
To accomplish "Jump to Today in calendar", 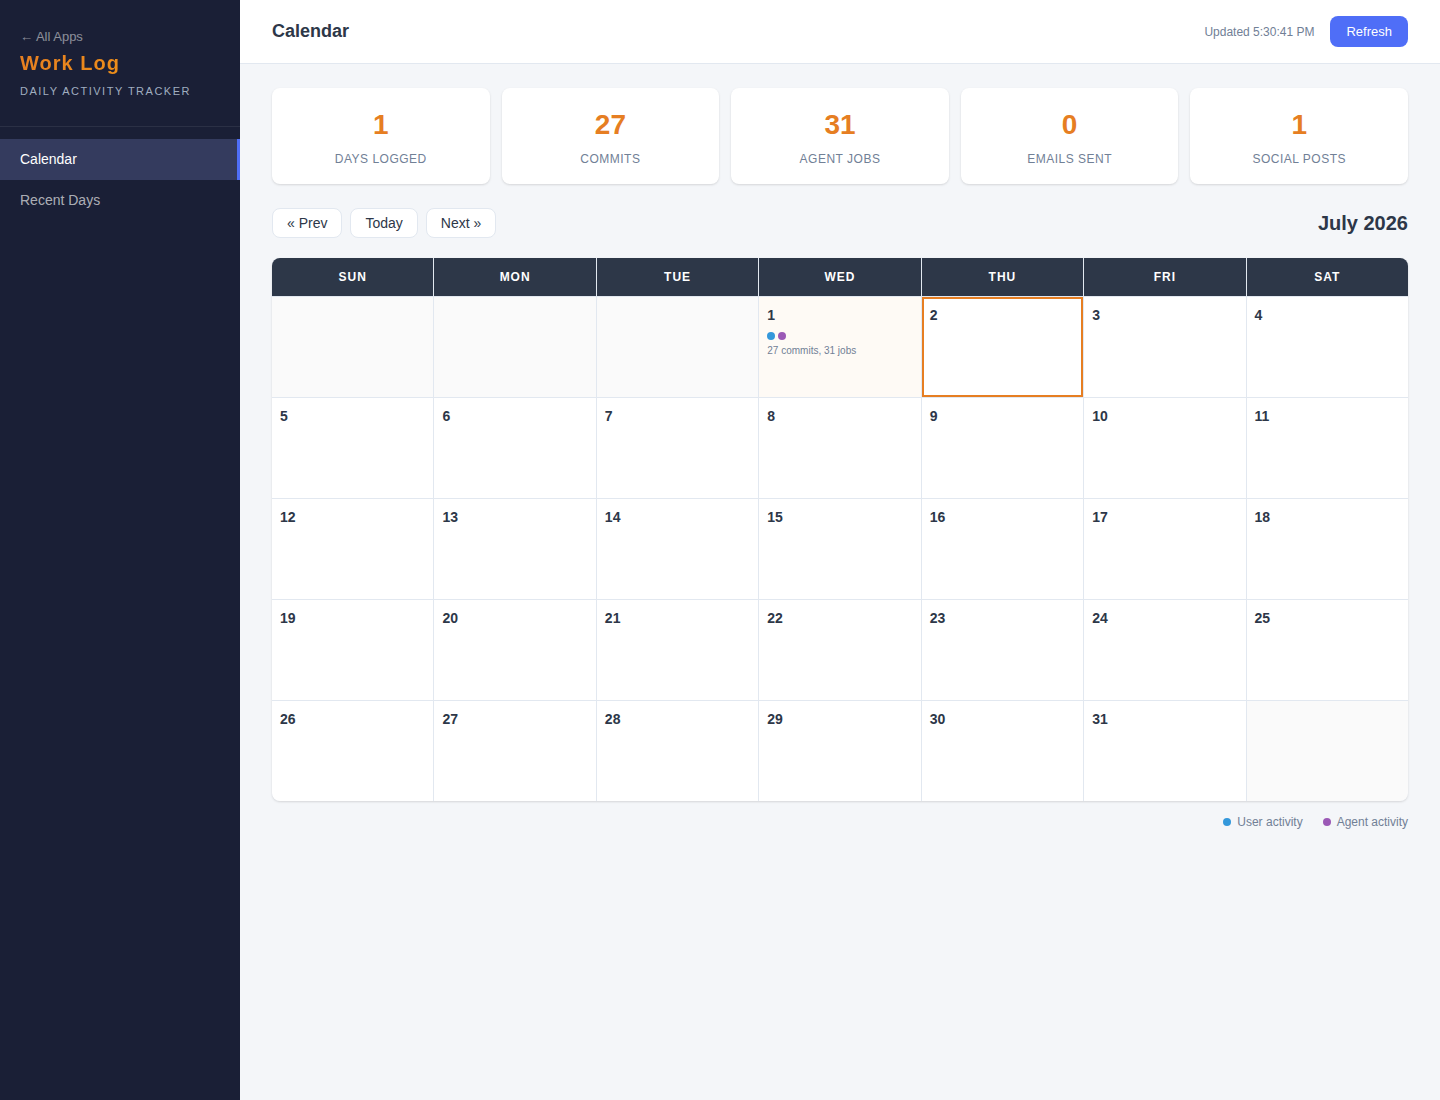I will point(384,223).
